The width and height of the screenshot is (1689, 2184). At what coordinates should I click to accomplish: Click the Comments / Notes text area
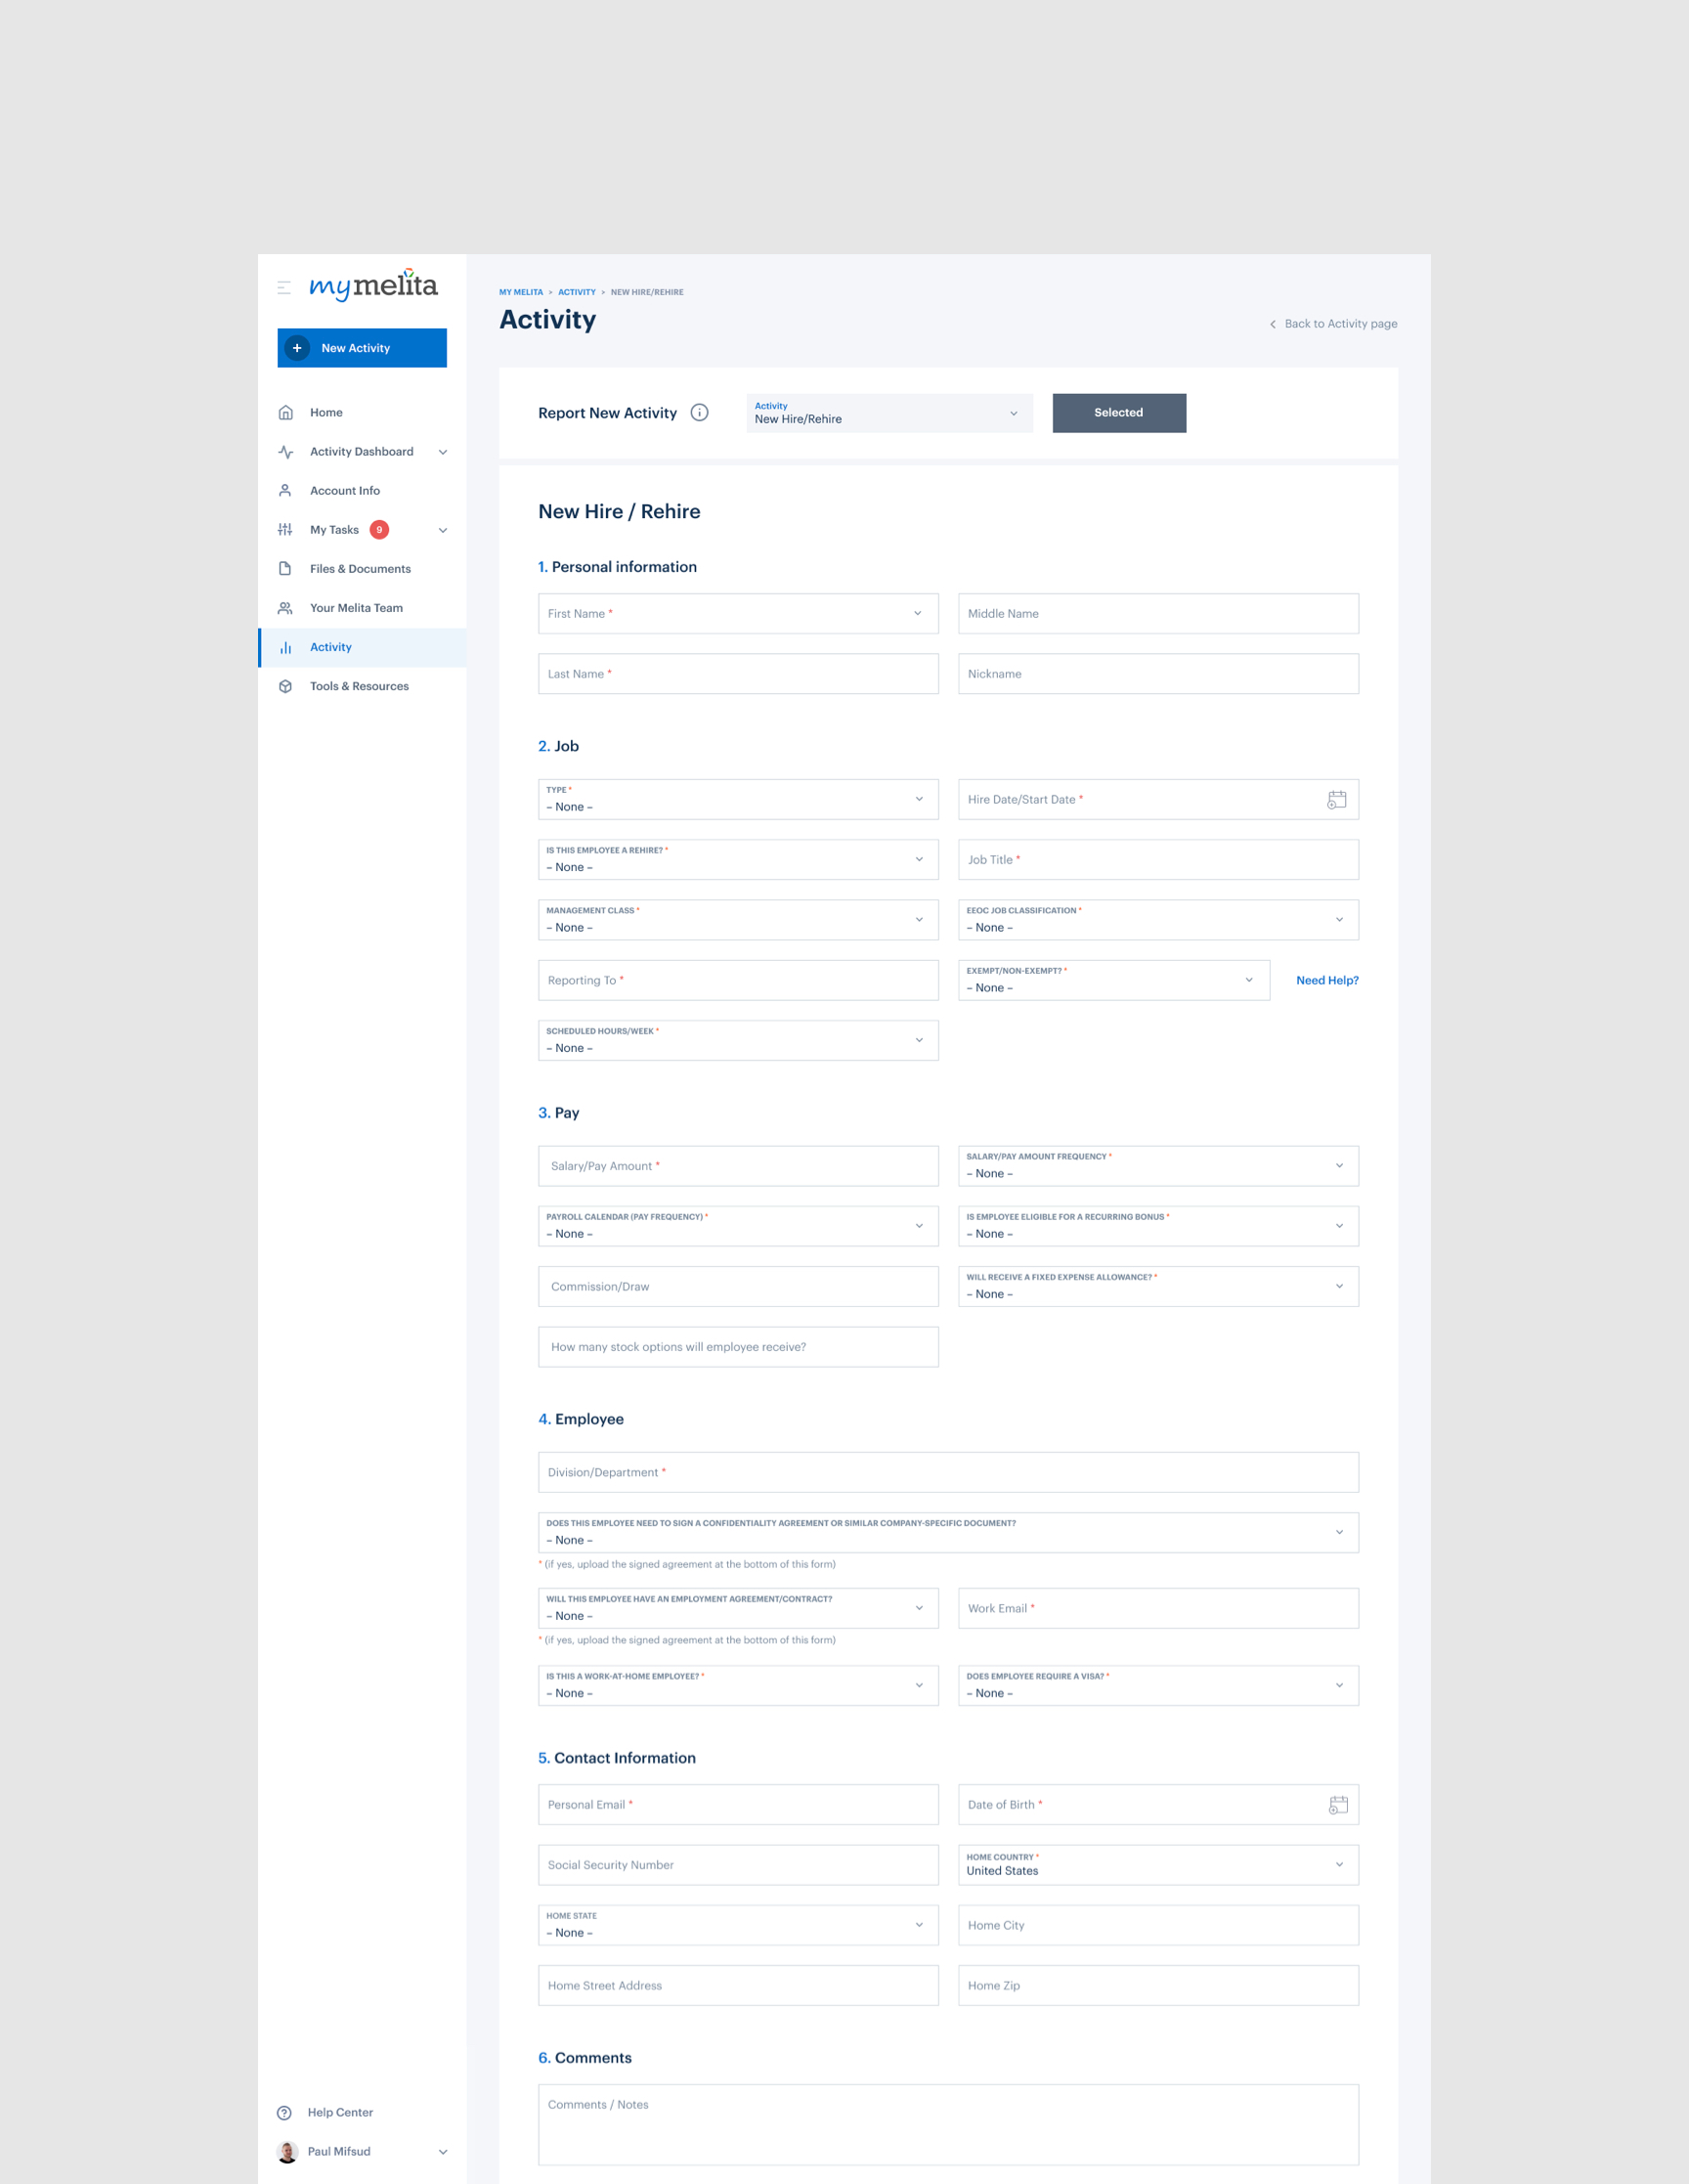point(948,2125)
